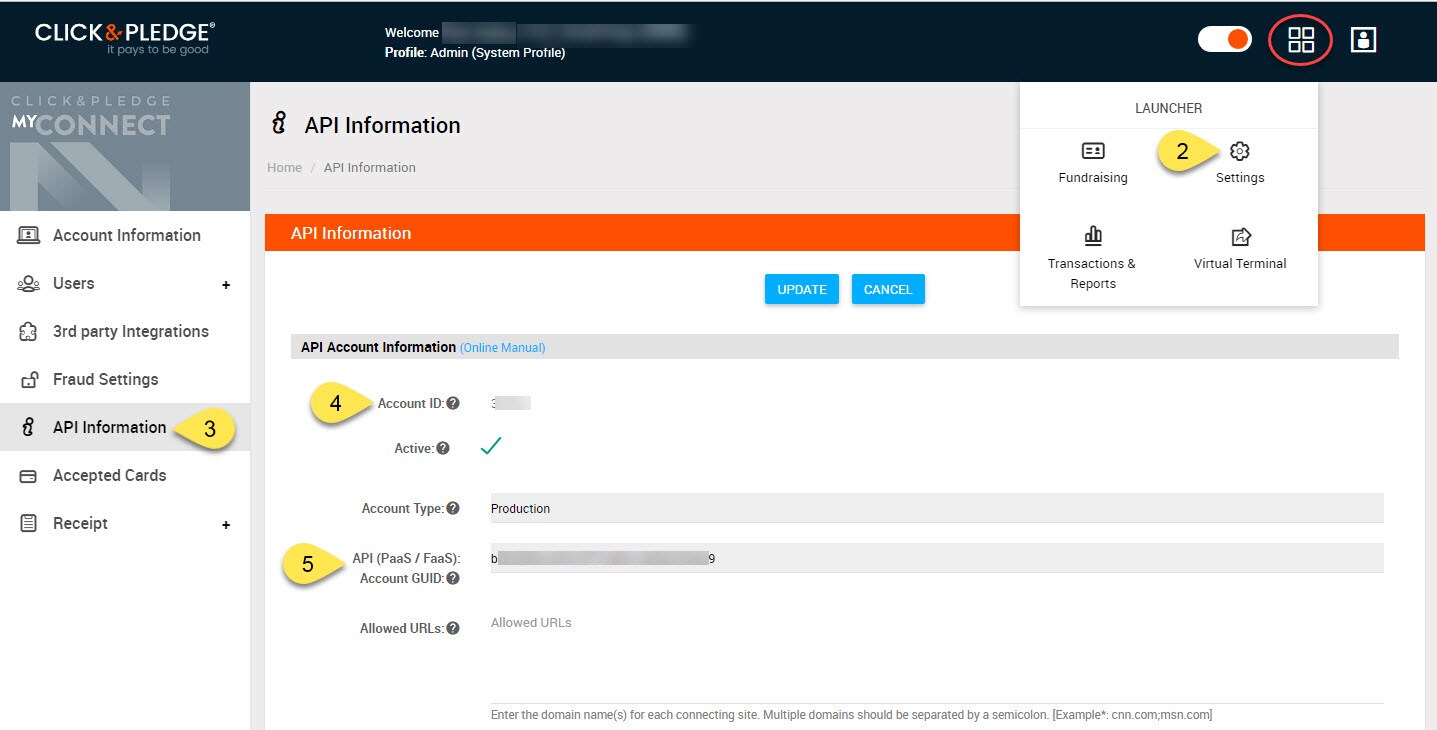Click the UPDATE button

[802, 289]
